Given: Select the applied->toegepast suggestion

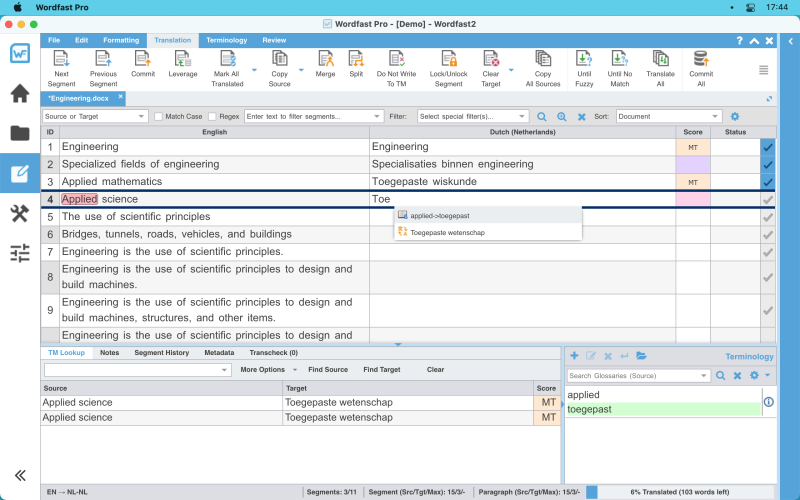Looking at the screenshot, I should (x=488, y=215).
